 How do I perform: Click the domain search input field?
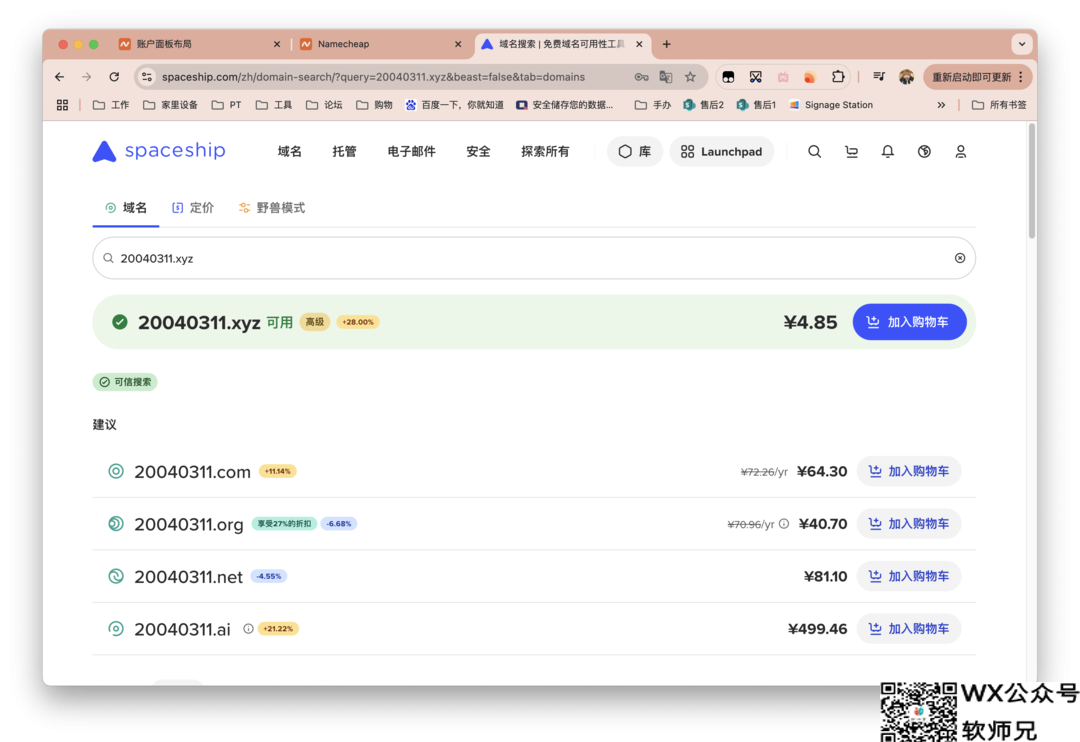[x=534, y=258]
